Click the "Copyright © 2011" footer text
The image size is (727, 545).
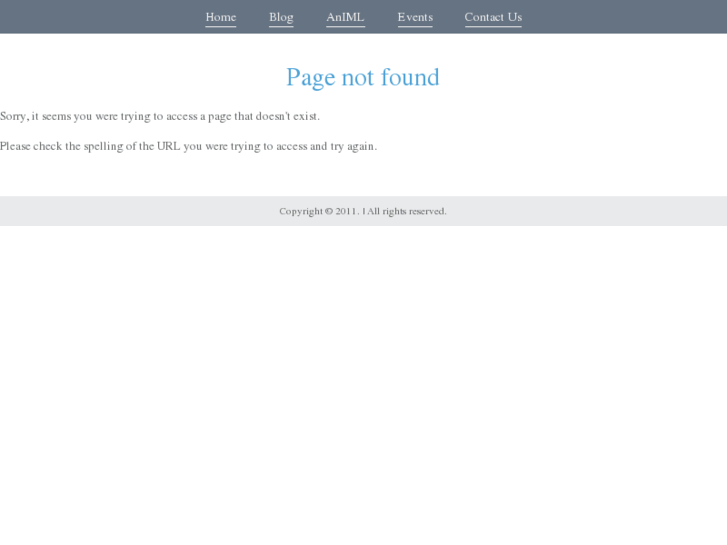pyautogui.click(x=363, y=212)
